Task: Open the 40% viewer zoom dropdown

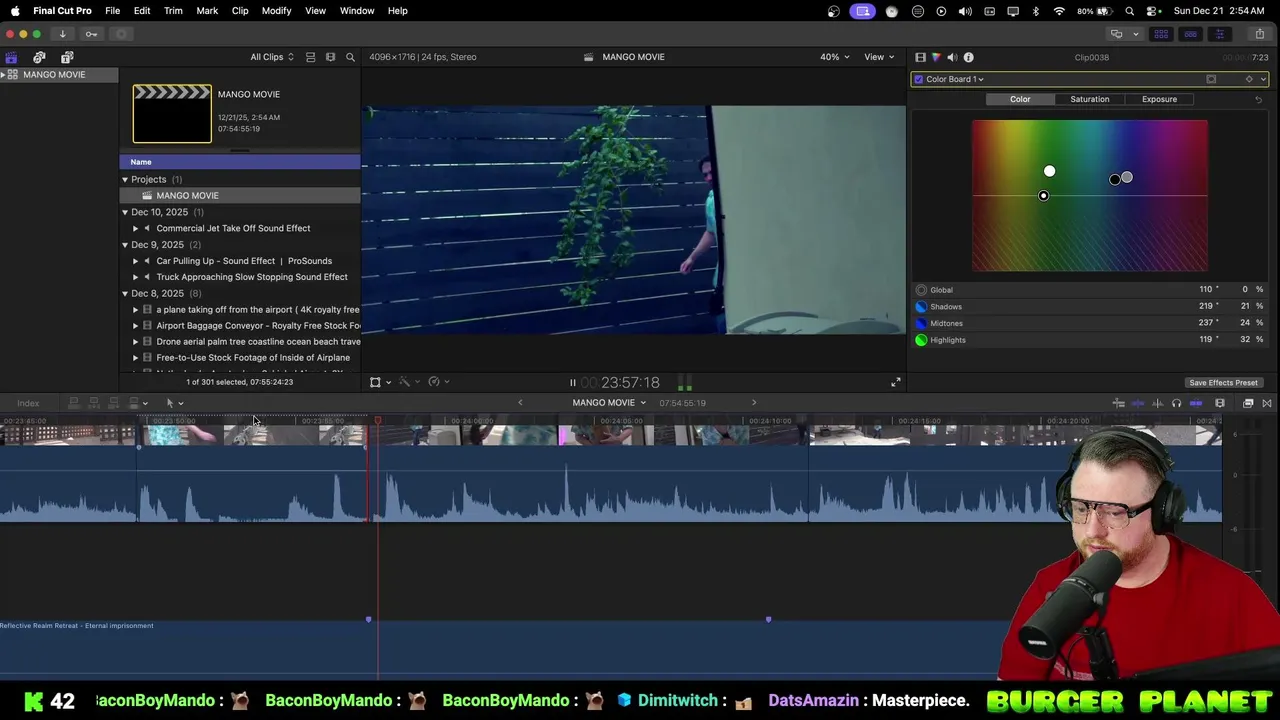Action: tap(834, 57)
